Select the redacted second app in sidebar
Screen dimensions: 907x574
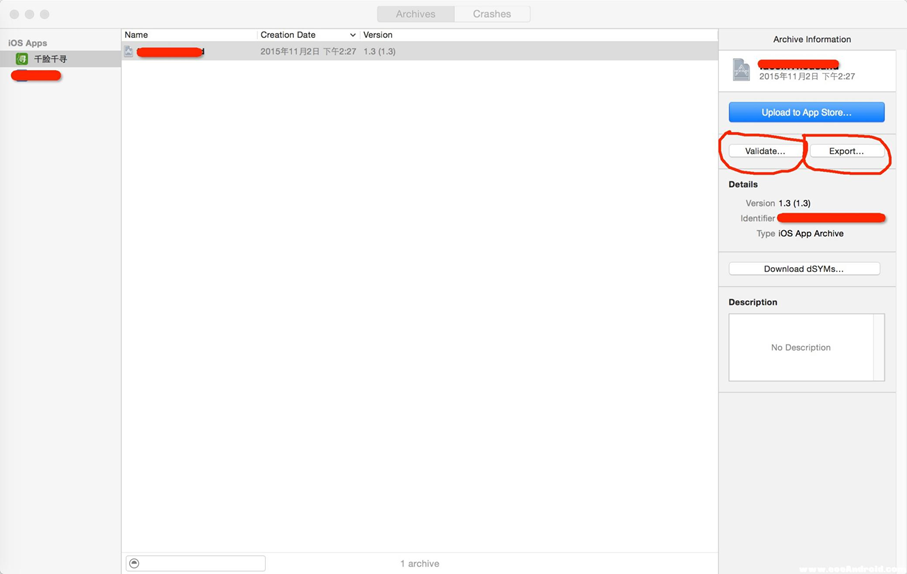(37, 76)
